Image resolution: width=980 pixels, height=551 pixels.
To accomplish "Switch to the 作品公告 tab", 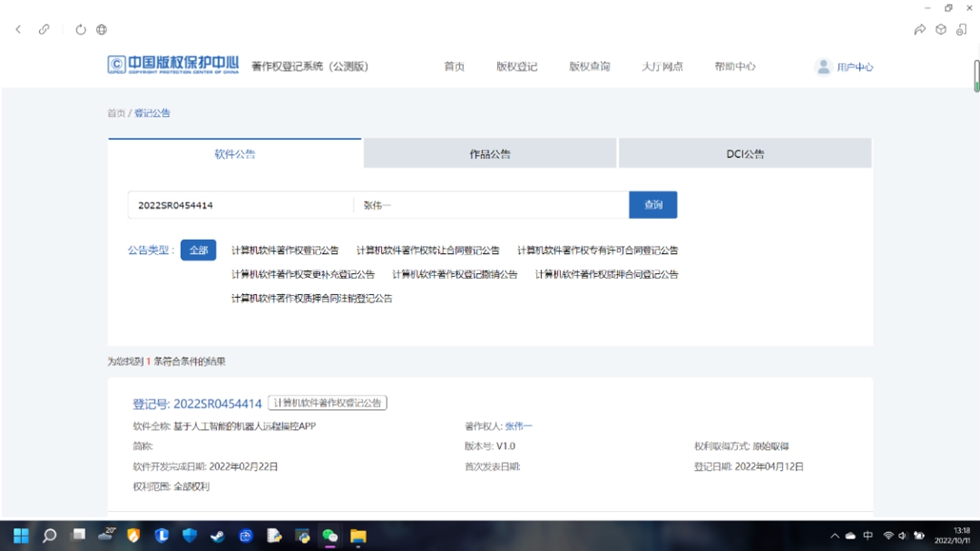I will point(490,154).
